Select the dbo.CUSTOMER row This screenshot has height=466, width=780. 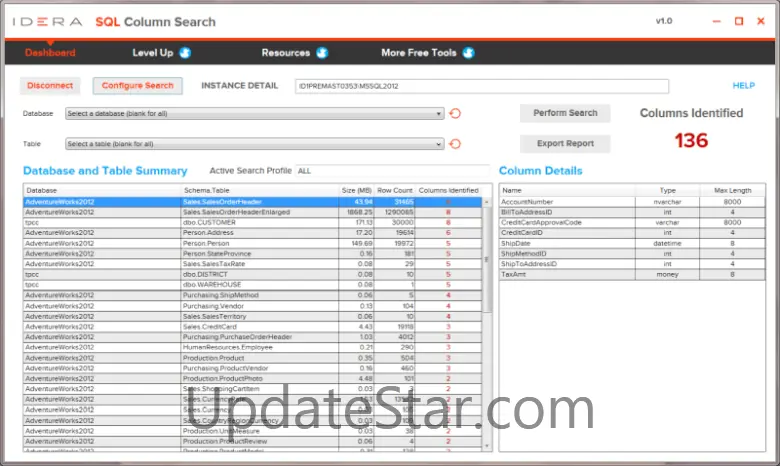(253, 222)
